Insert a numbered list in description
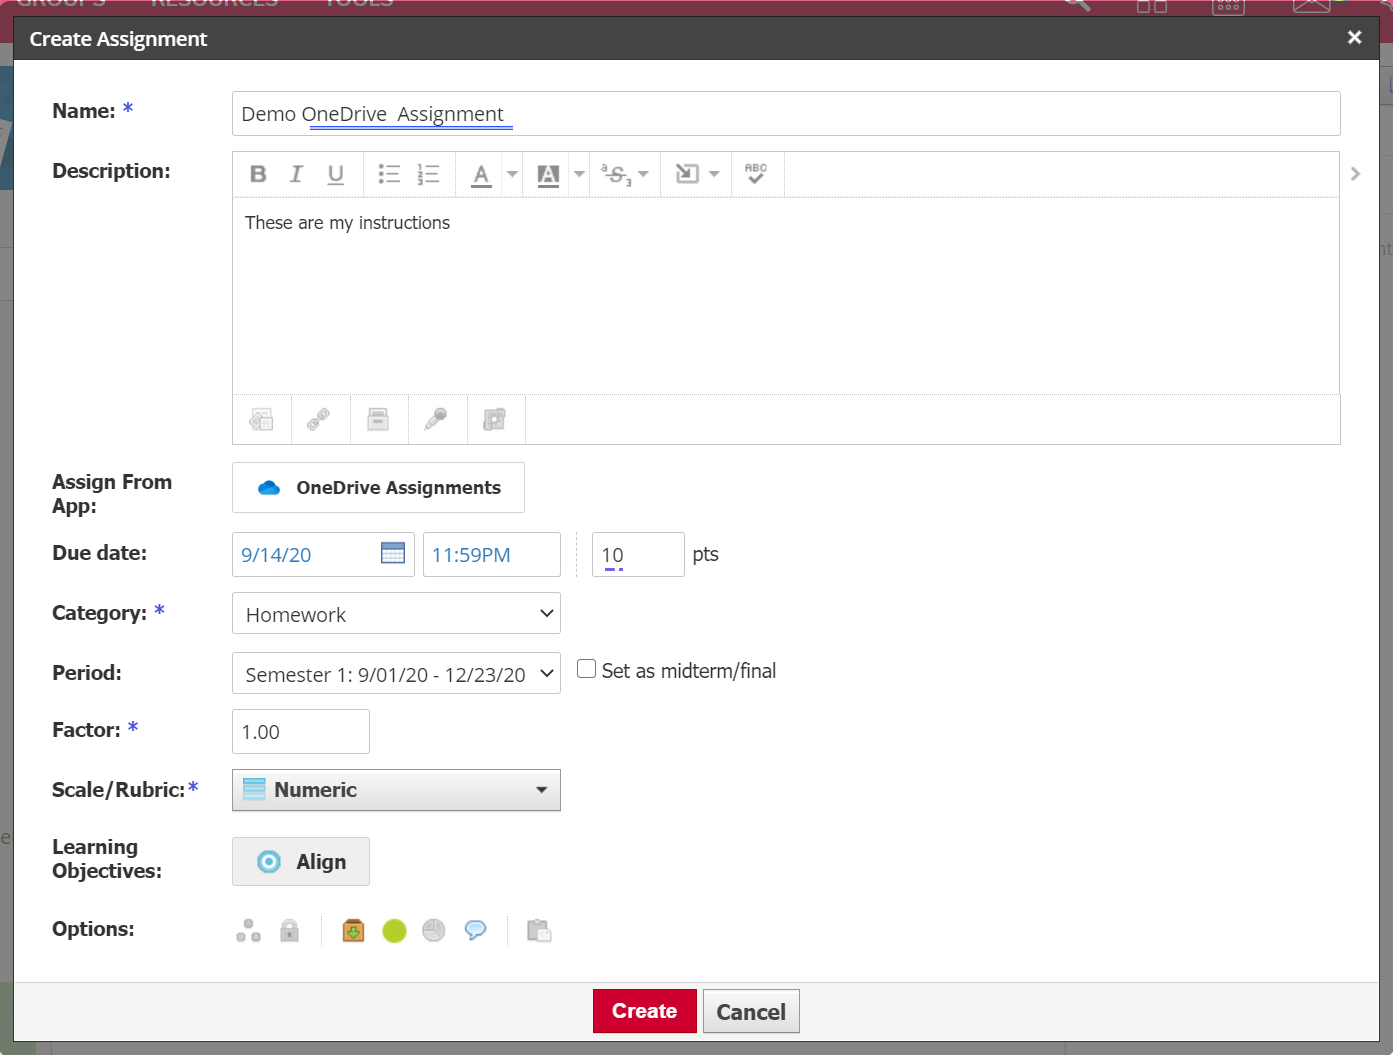1393x1055 pixels. pyautogui.click(x=428, y=174)
